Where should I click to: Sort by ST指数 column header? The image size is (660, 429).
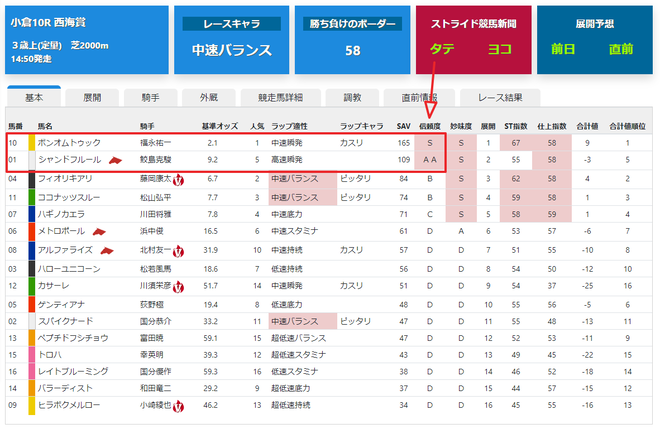click(x=516, y=126)
